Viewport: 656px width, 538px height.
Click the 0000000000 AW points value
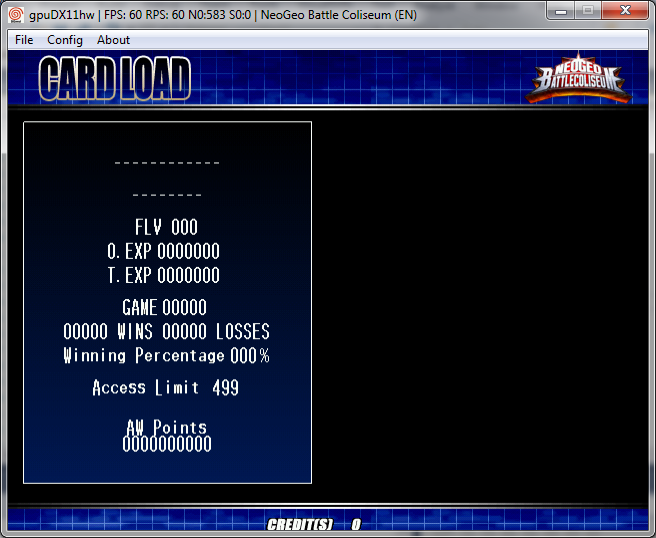(167, 444)
